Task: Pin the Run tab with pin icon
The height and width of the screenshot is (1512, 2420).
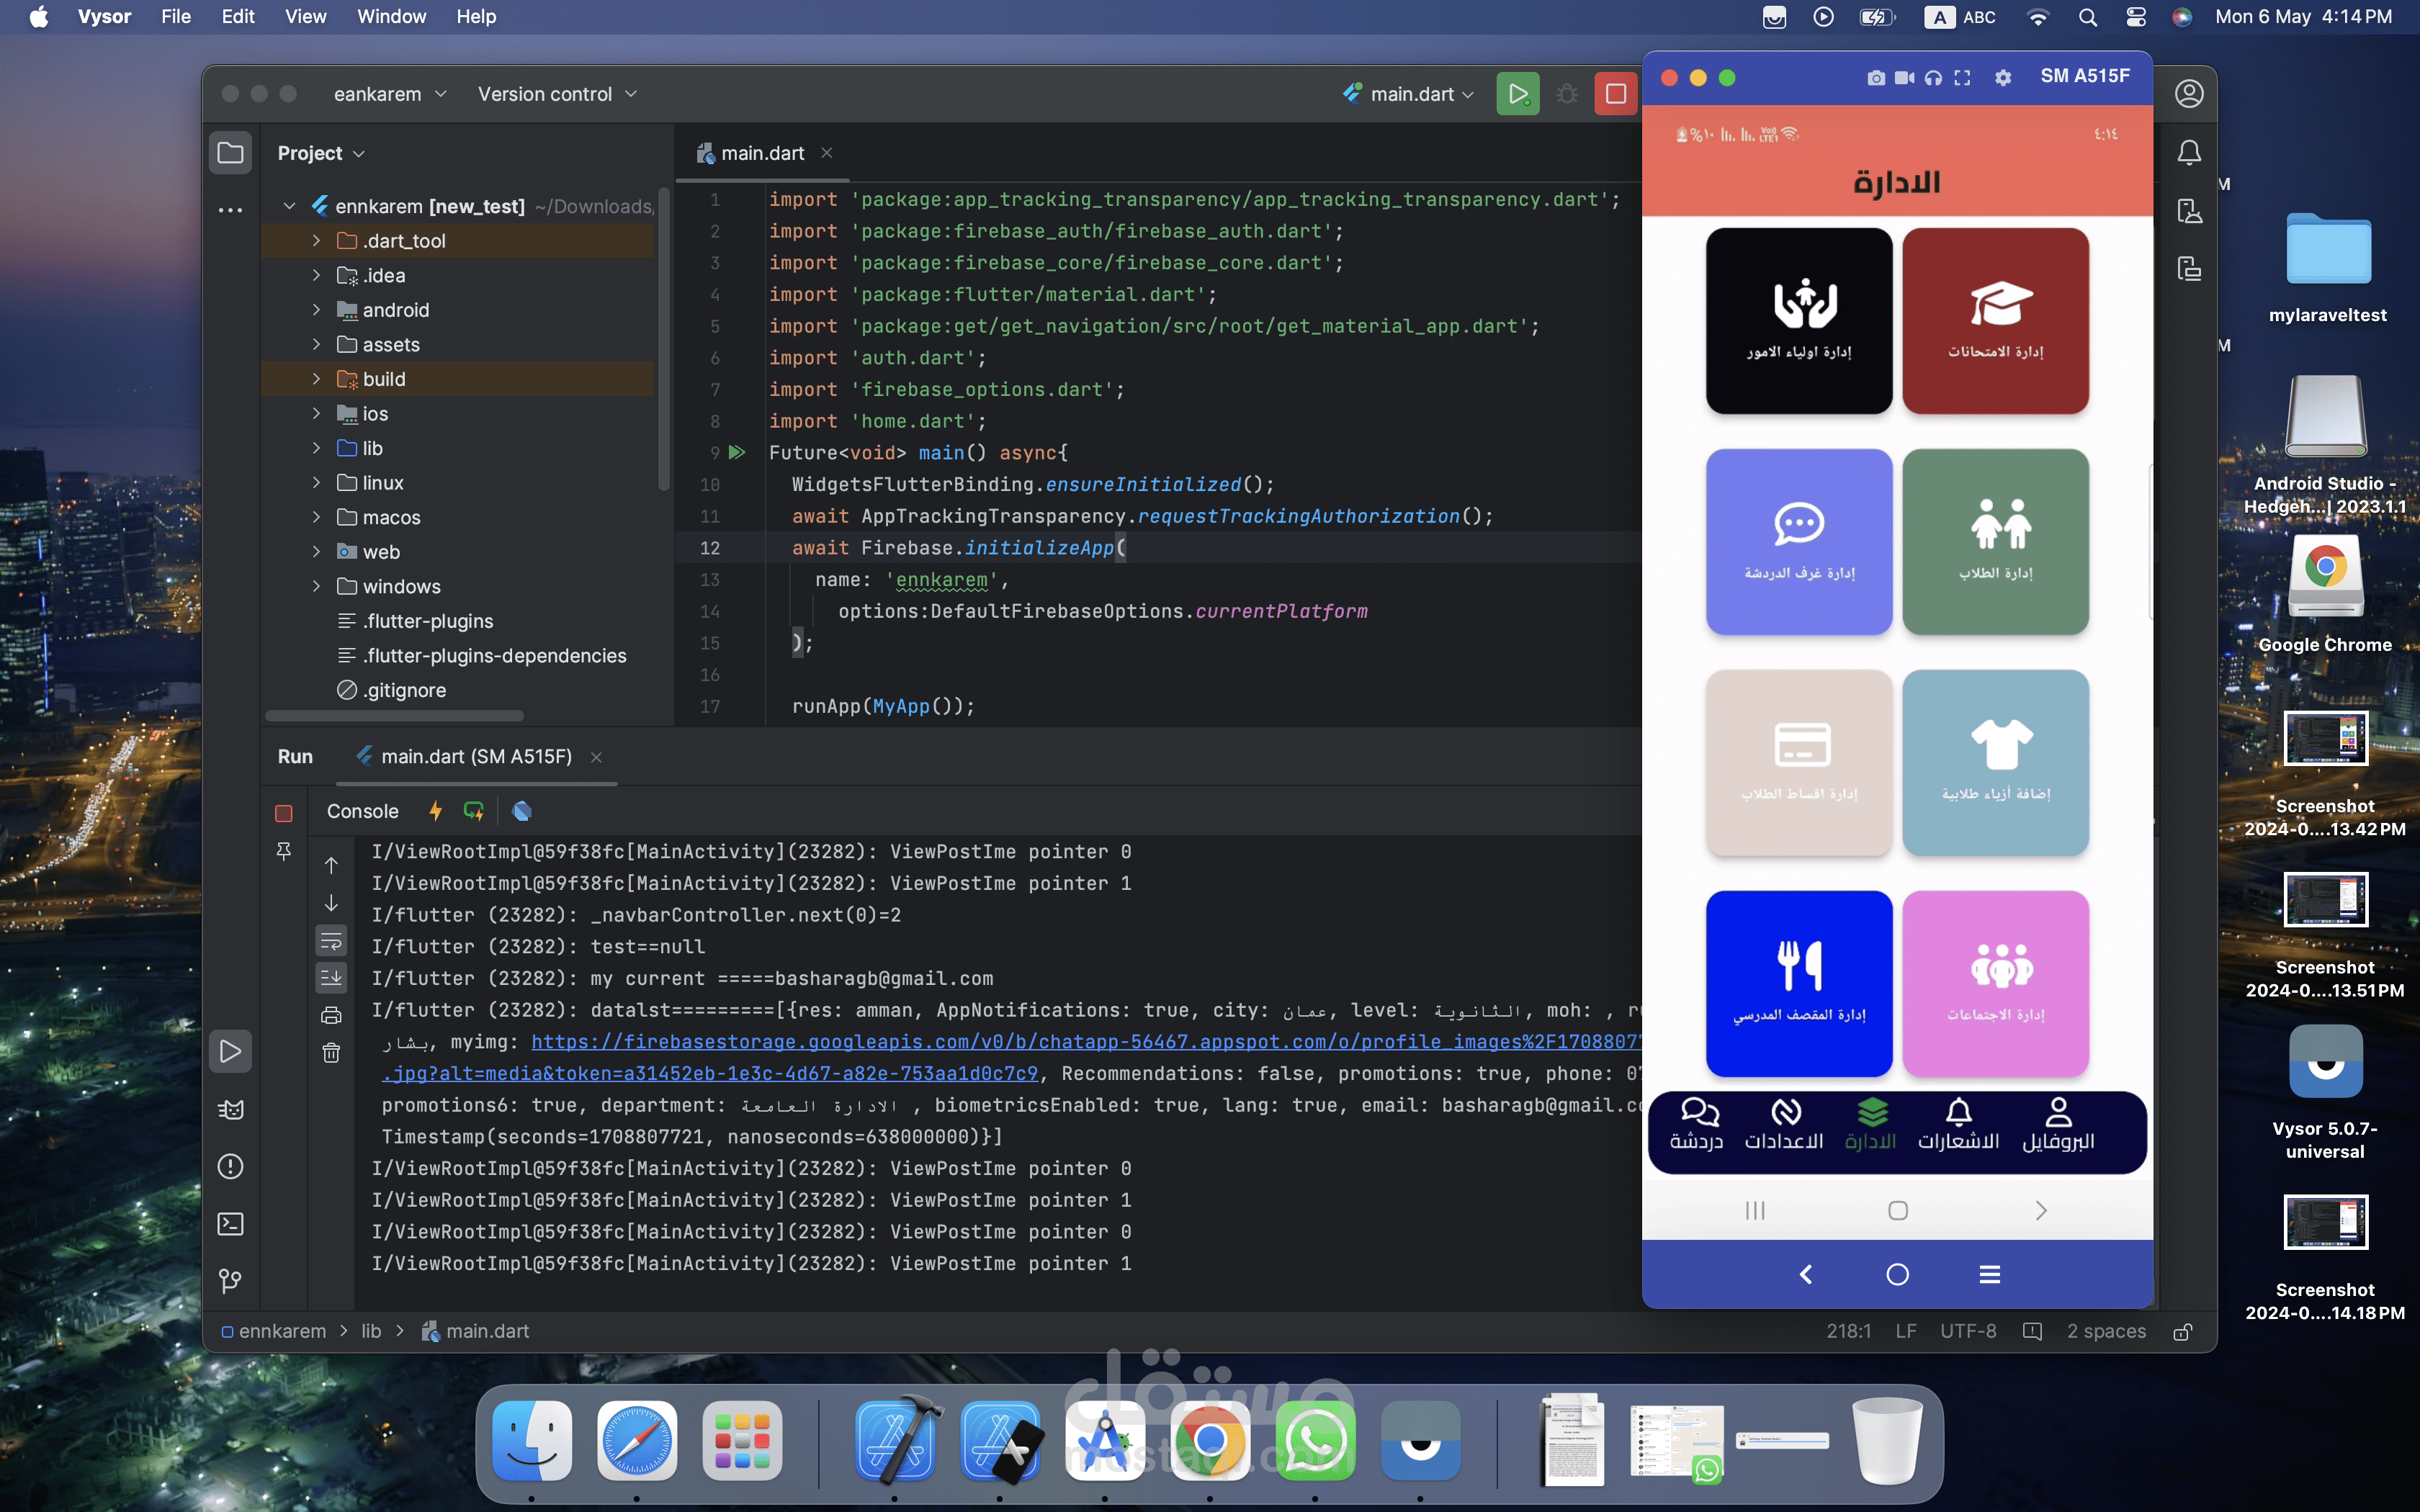Action: [284, 851]
